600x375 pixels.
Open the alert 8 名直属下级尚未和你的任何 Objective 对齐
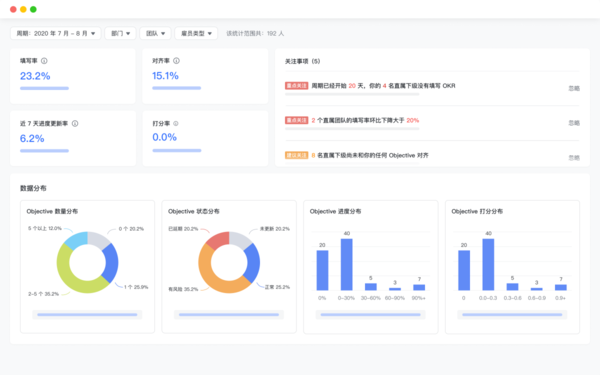pyautogui.click(x=370, y=155)
